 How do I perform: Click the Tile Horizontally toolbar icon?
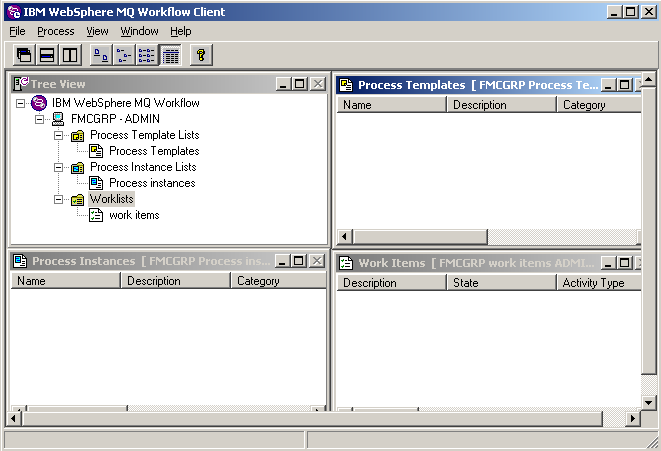click(x=47, y=55)
